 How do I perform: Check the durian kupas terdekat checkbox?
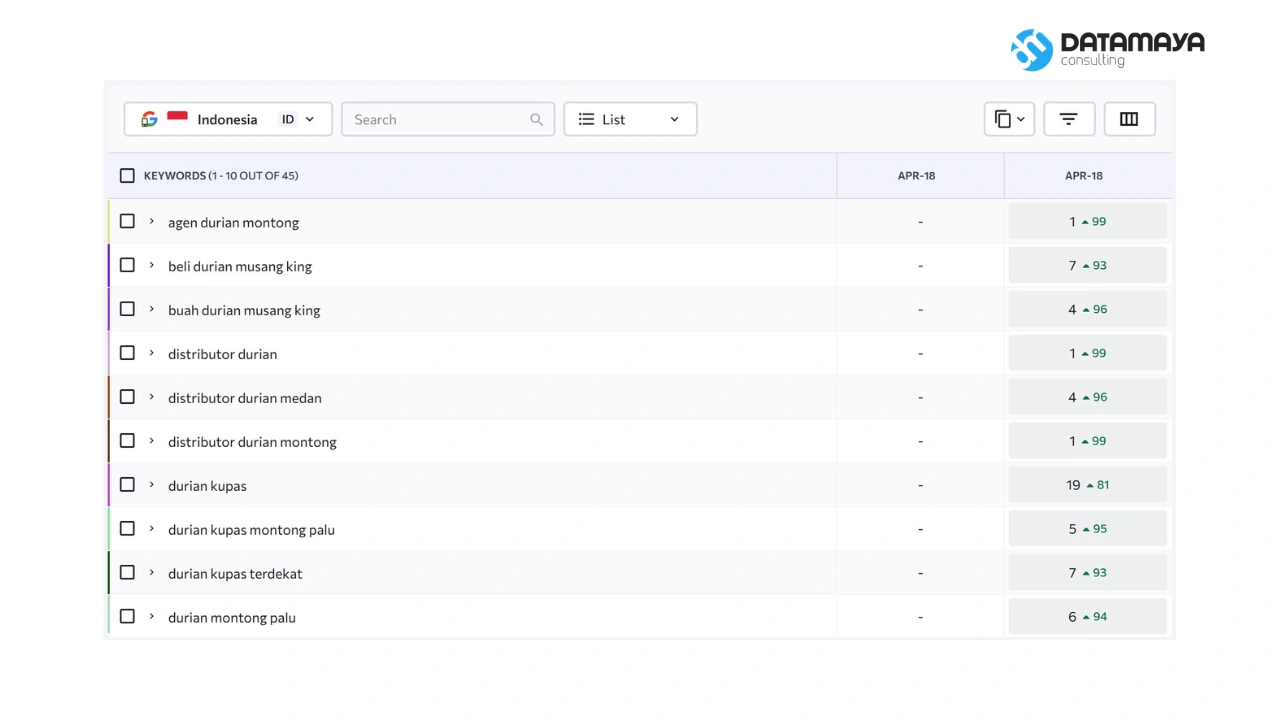[x=127, y=573]
